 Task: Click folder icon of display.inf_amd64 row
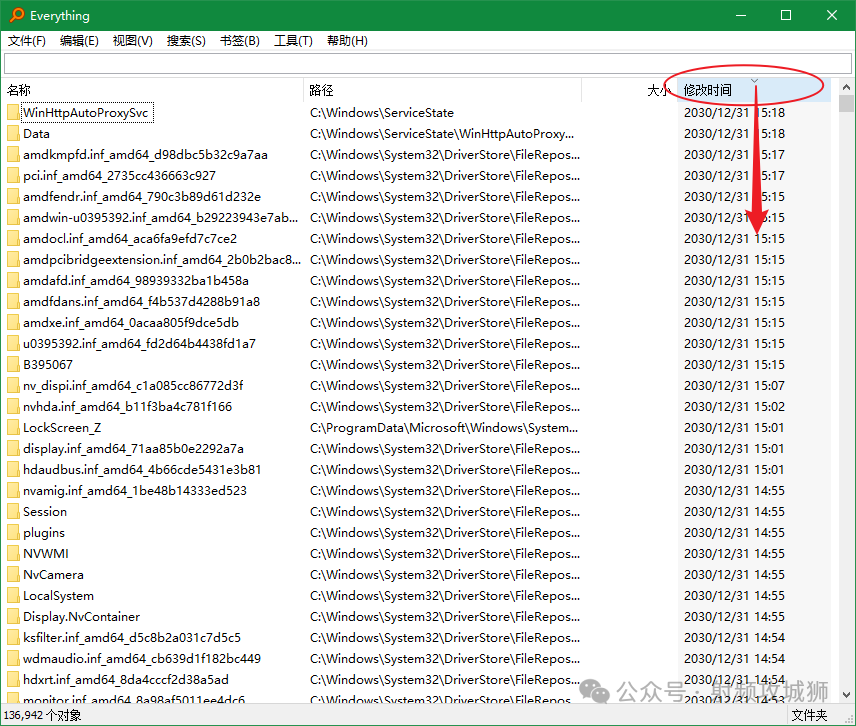(x=14, y=449)
